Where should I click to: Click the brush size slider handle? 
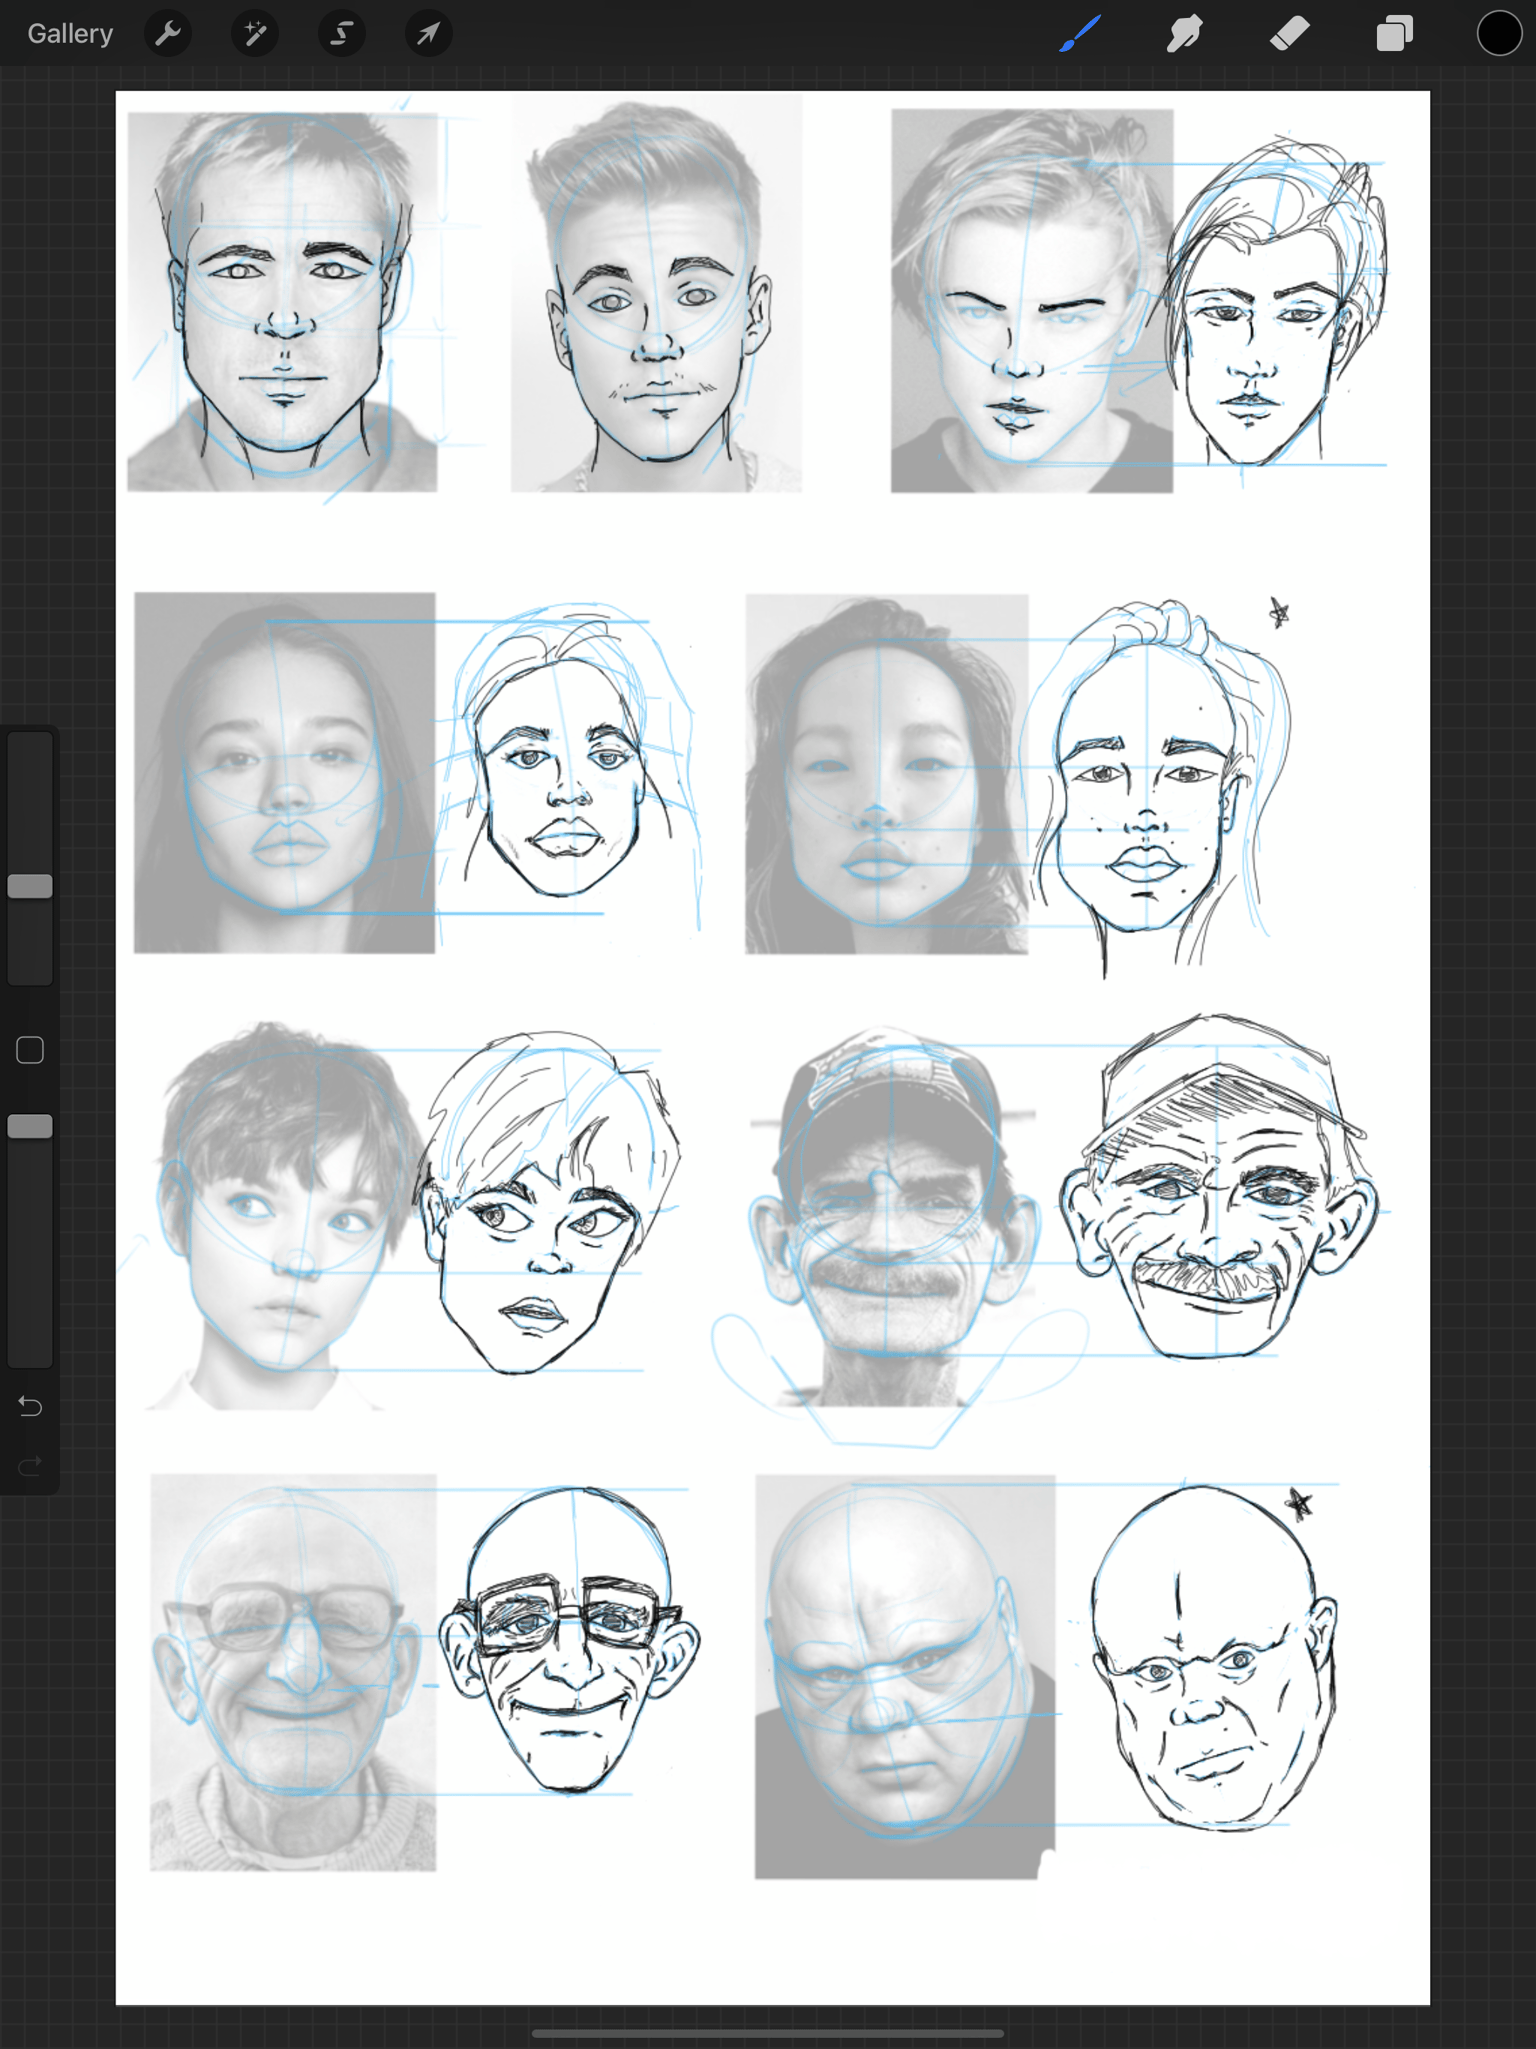pyautogui.click(x=30, y=886)
